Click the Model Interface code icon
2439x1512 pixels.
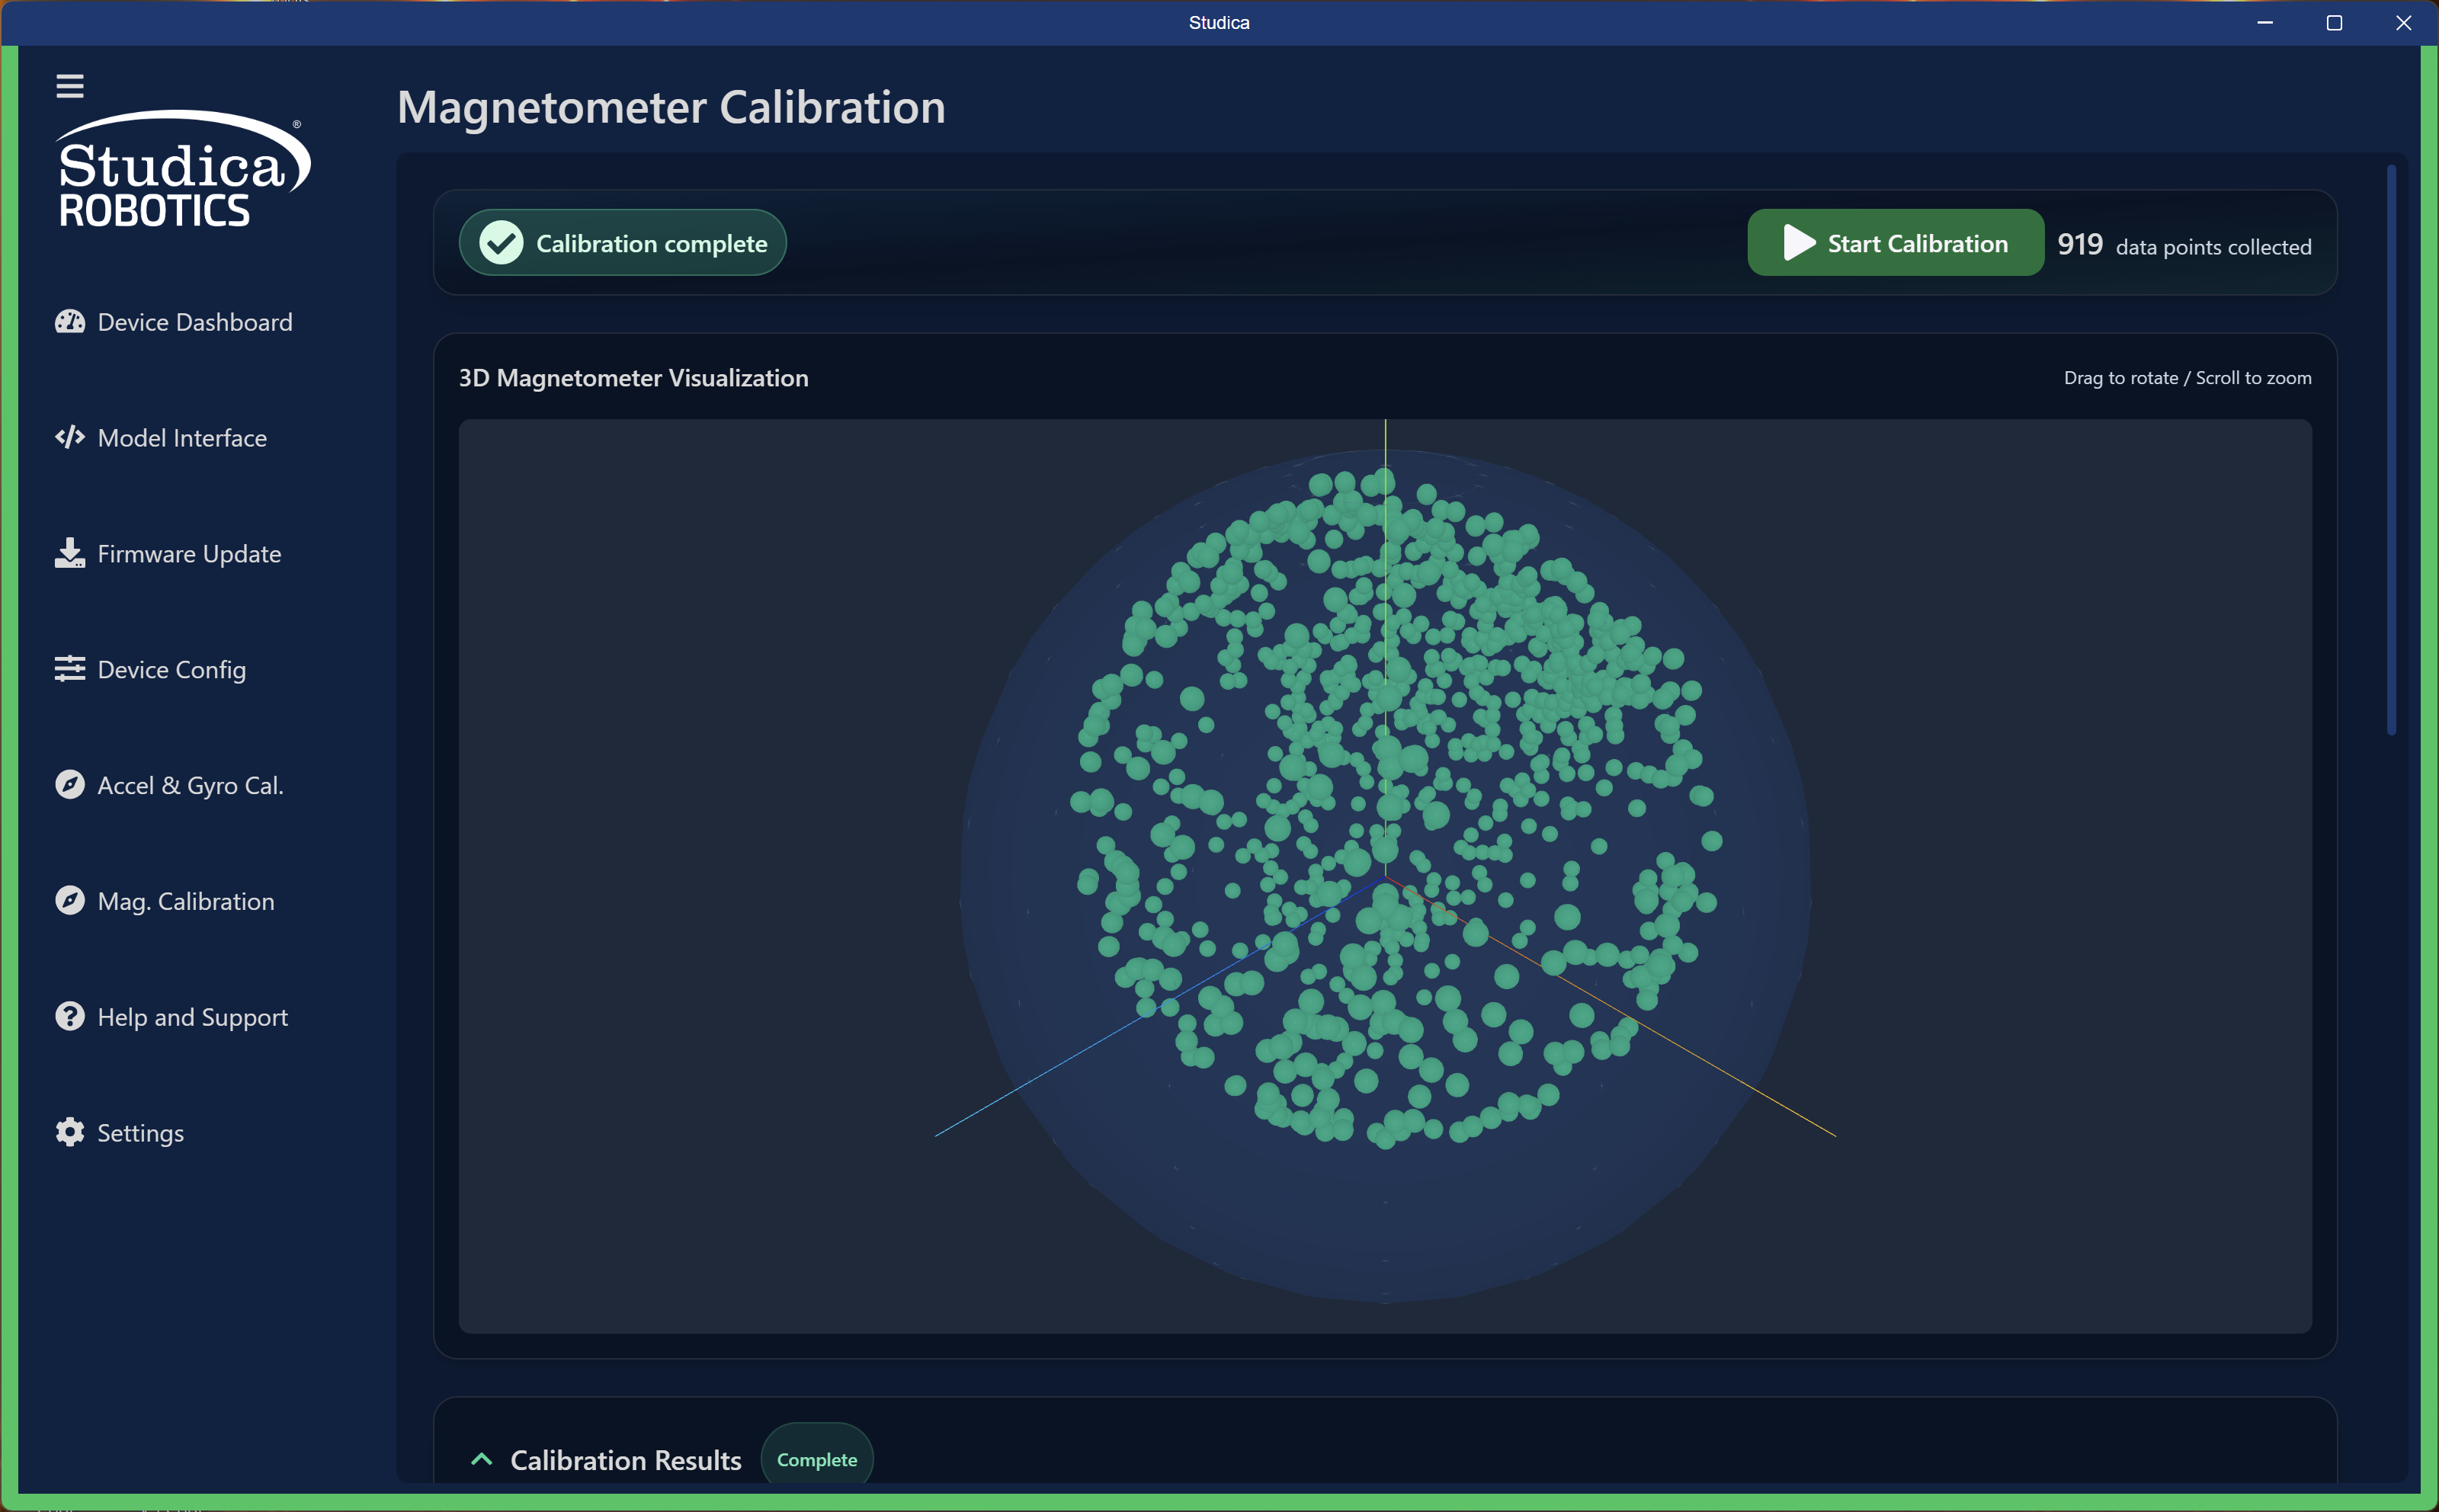pyautogui.click(x=69, y=438)
